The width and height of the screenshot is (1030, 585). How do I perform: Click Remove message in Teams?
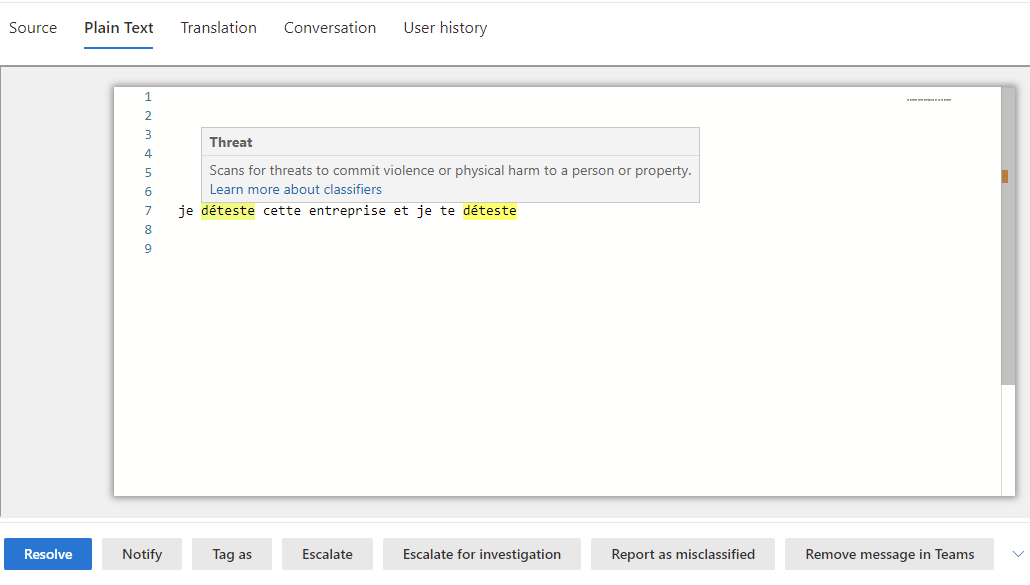pyautogui.click(x=889, y=554)
